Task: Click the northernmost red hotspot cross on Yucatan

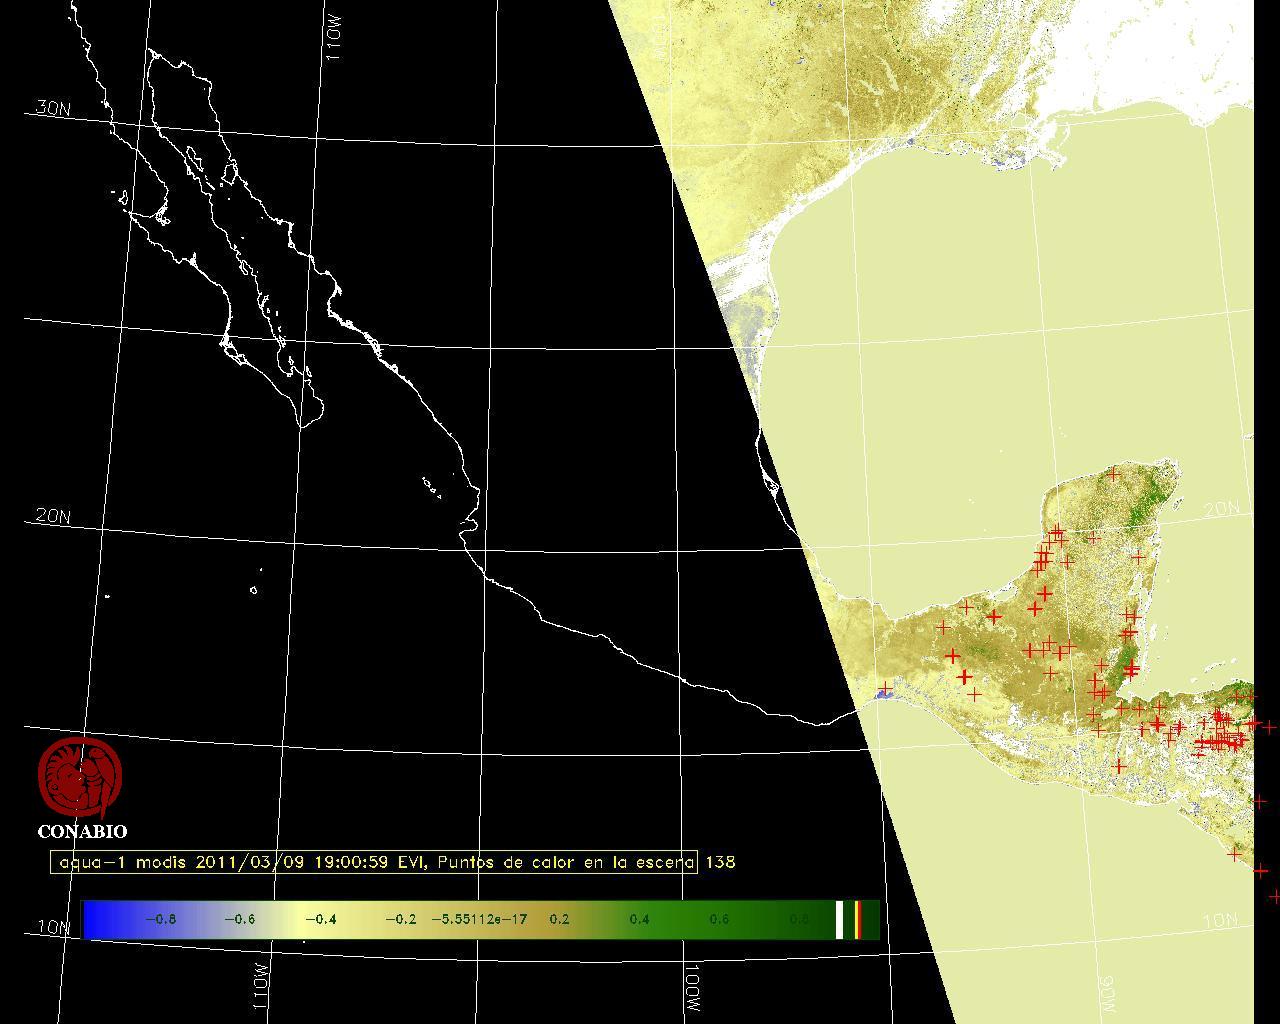Action: click(1114, 475)
